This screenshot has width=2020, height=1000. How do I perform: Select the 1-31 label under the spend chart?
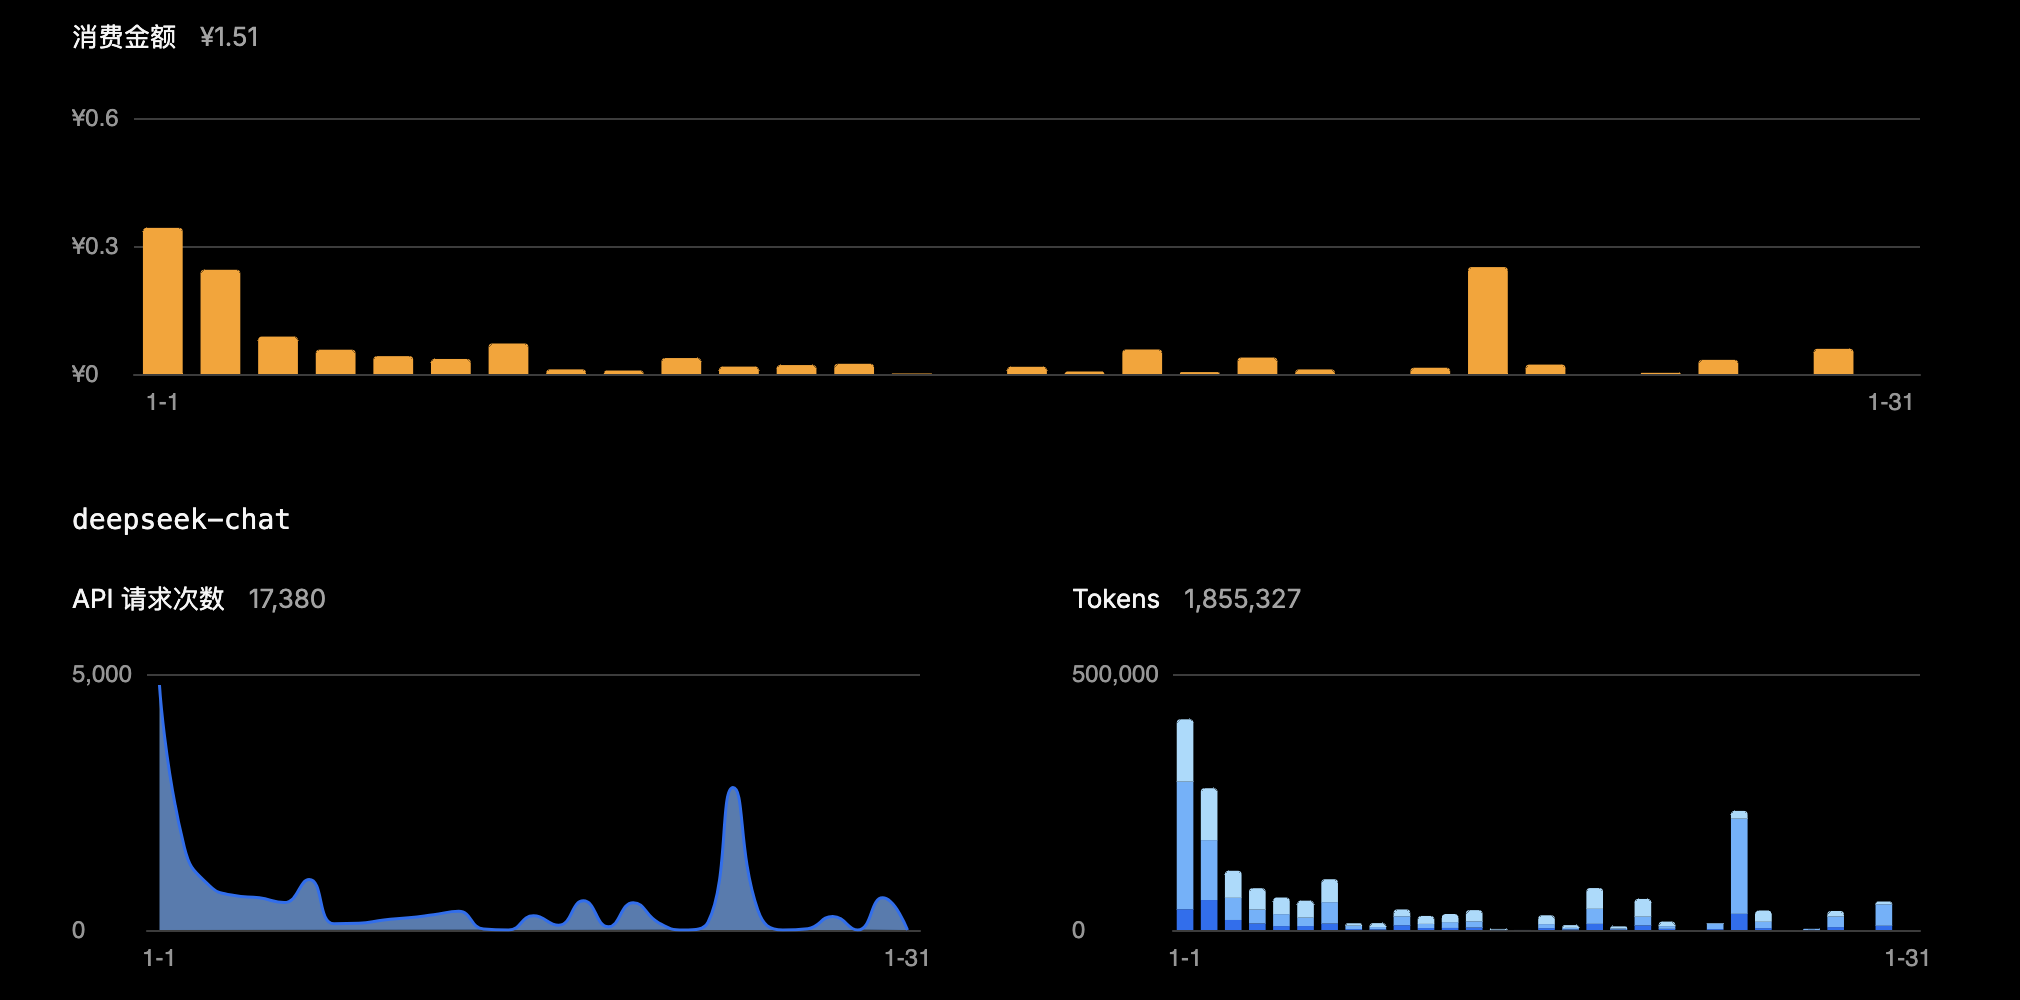[1890, 402]
